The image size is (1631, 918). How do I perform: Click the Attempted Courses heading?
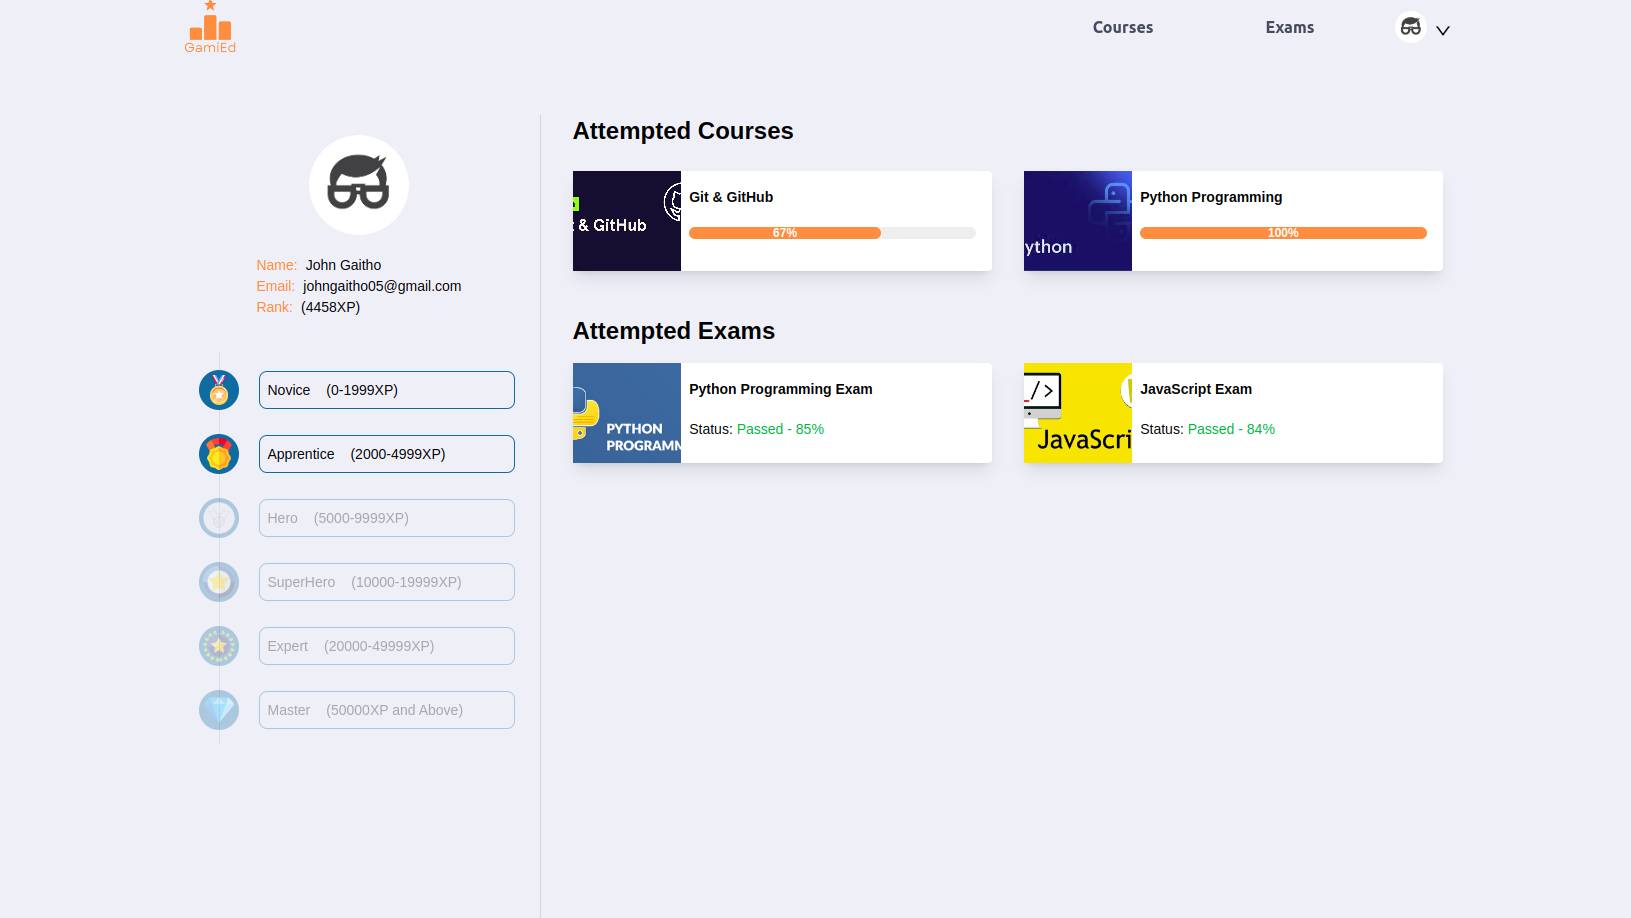683,131
